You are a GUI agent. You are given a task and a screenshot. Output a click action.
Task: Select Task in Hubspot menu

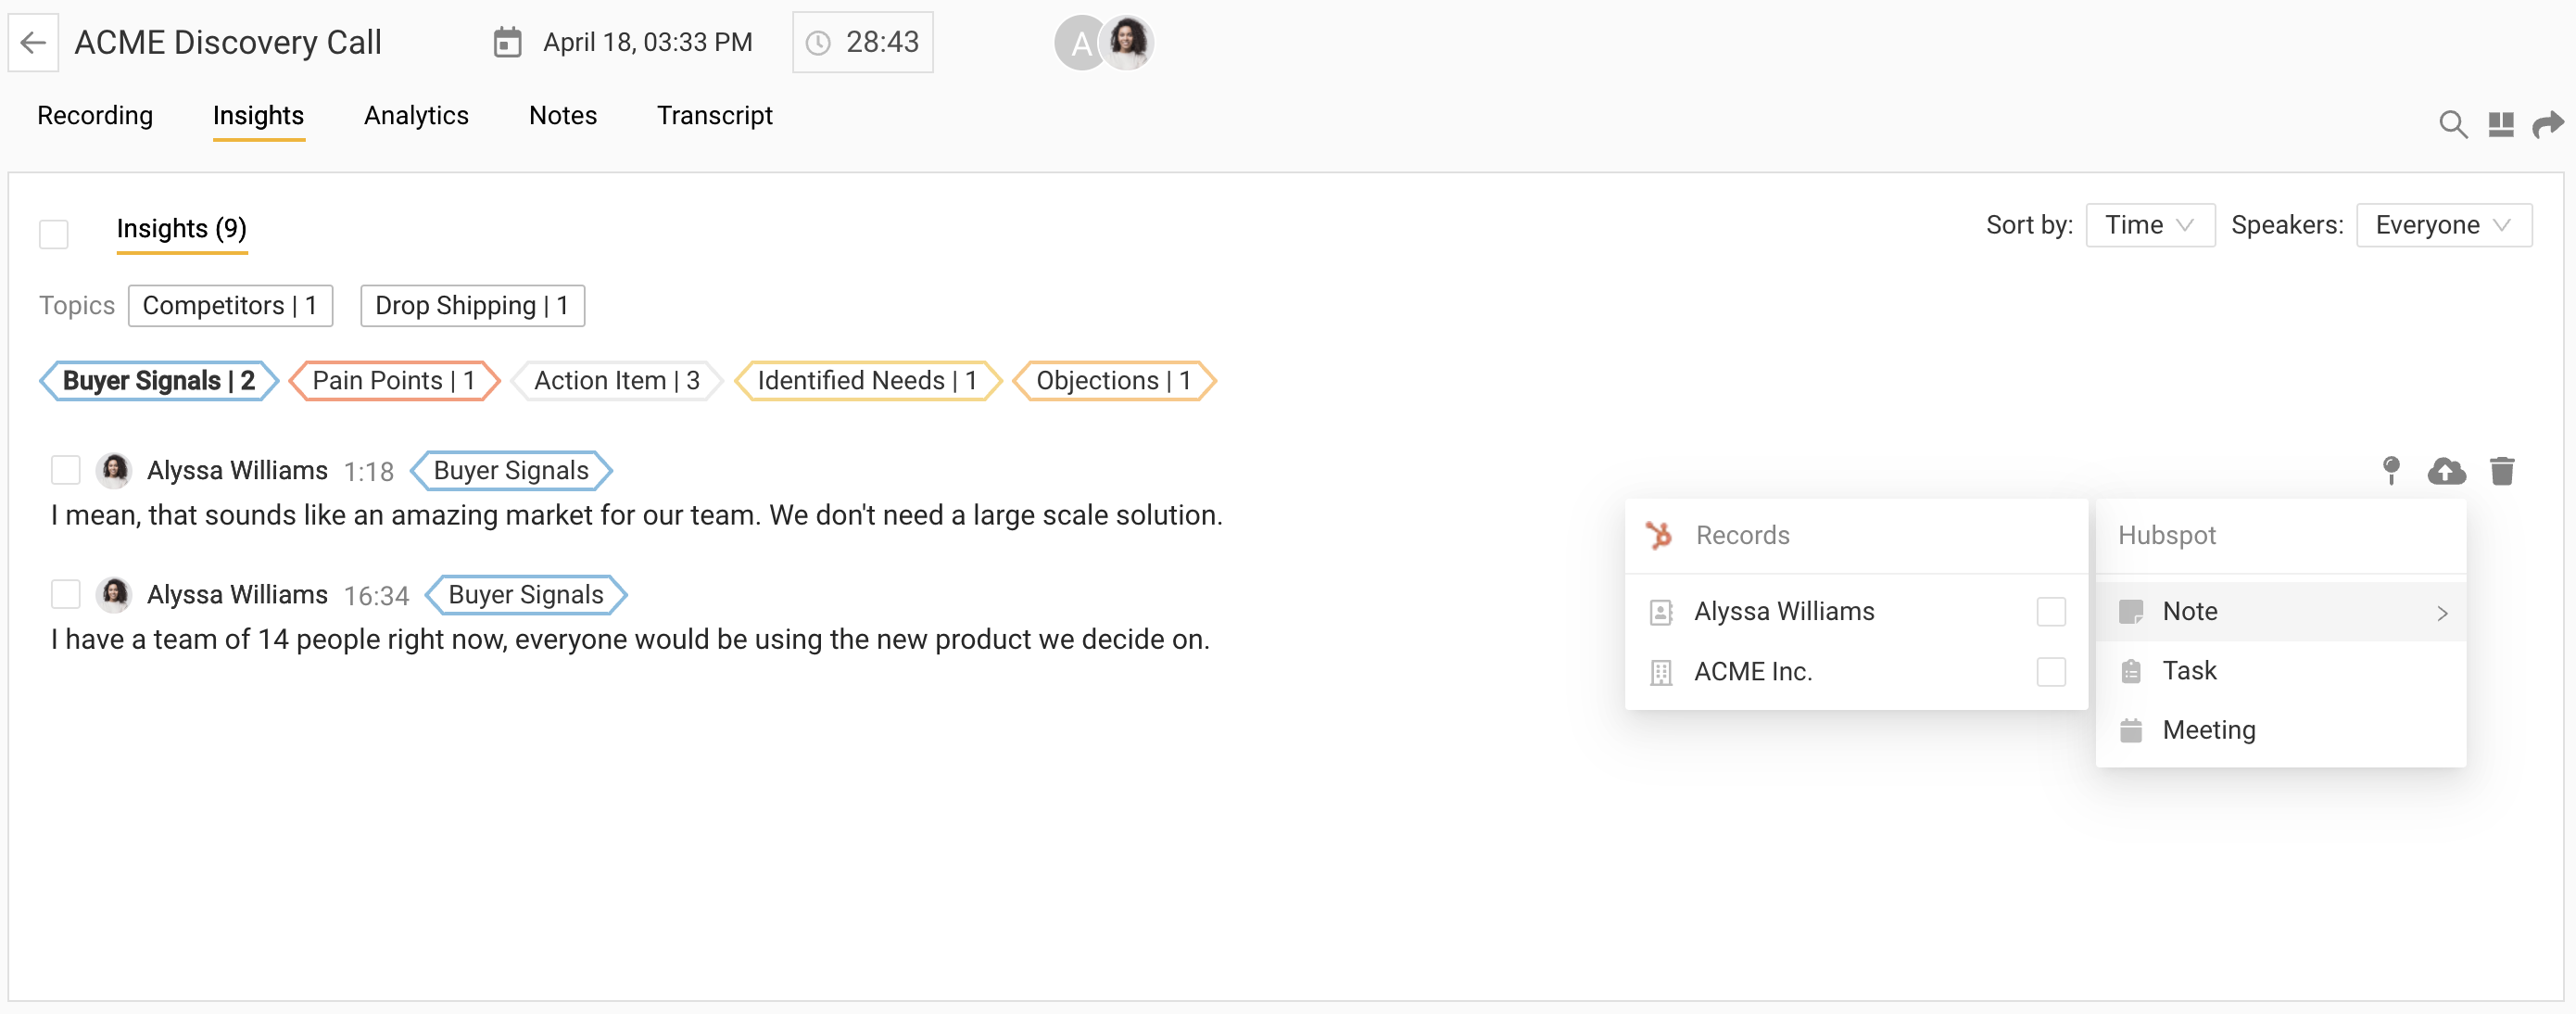tap(2188, 670)
